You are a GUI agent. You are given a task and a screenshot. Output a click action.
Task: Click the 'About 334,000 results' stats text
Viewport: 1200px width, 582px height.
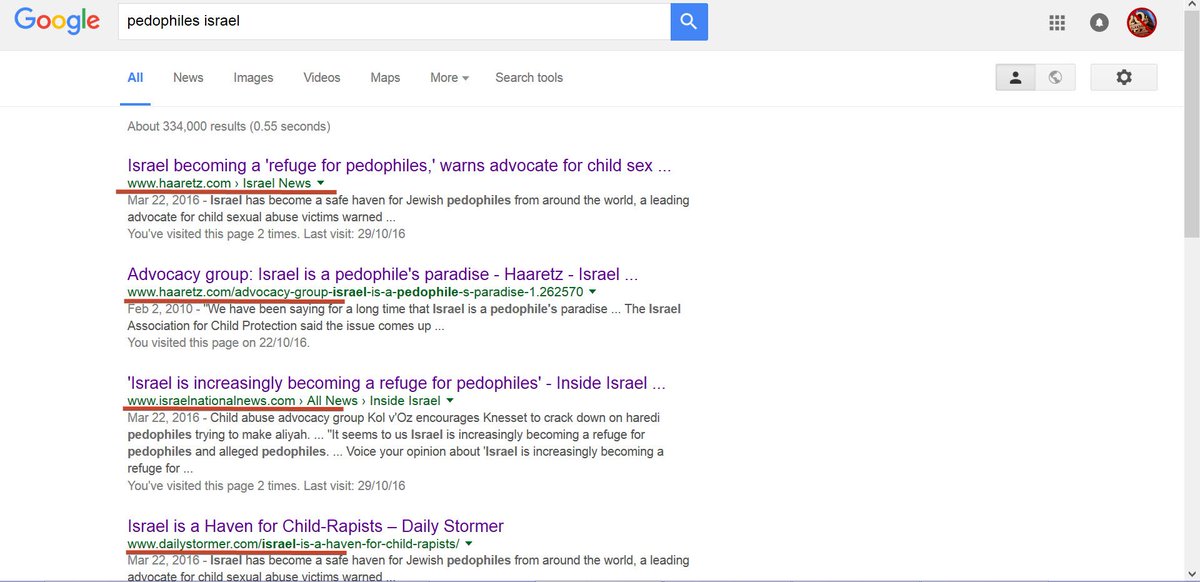point(228,127)
